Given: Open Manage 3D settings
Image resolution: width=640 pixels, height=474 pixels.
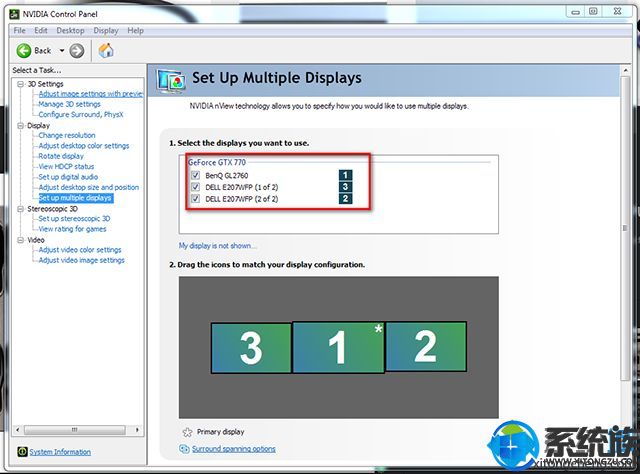Looking at the screenshot, I should click(x=69, y=104).
